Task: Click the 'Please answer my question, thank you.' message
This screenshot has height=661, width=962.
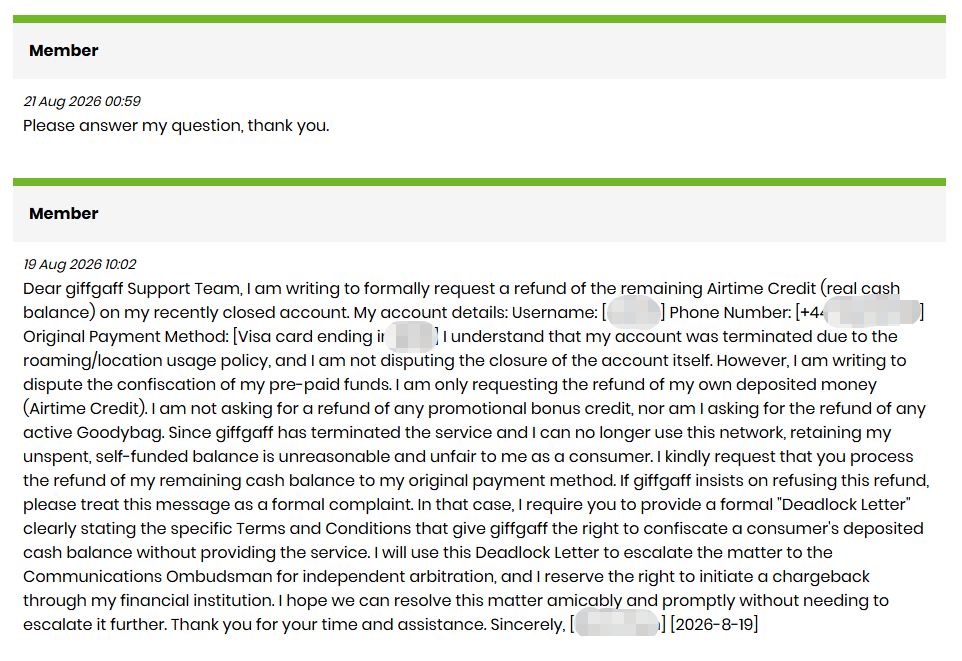Action: tap(176, 126)
